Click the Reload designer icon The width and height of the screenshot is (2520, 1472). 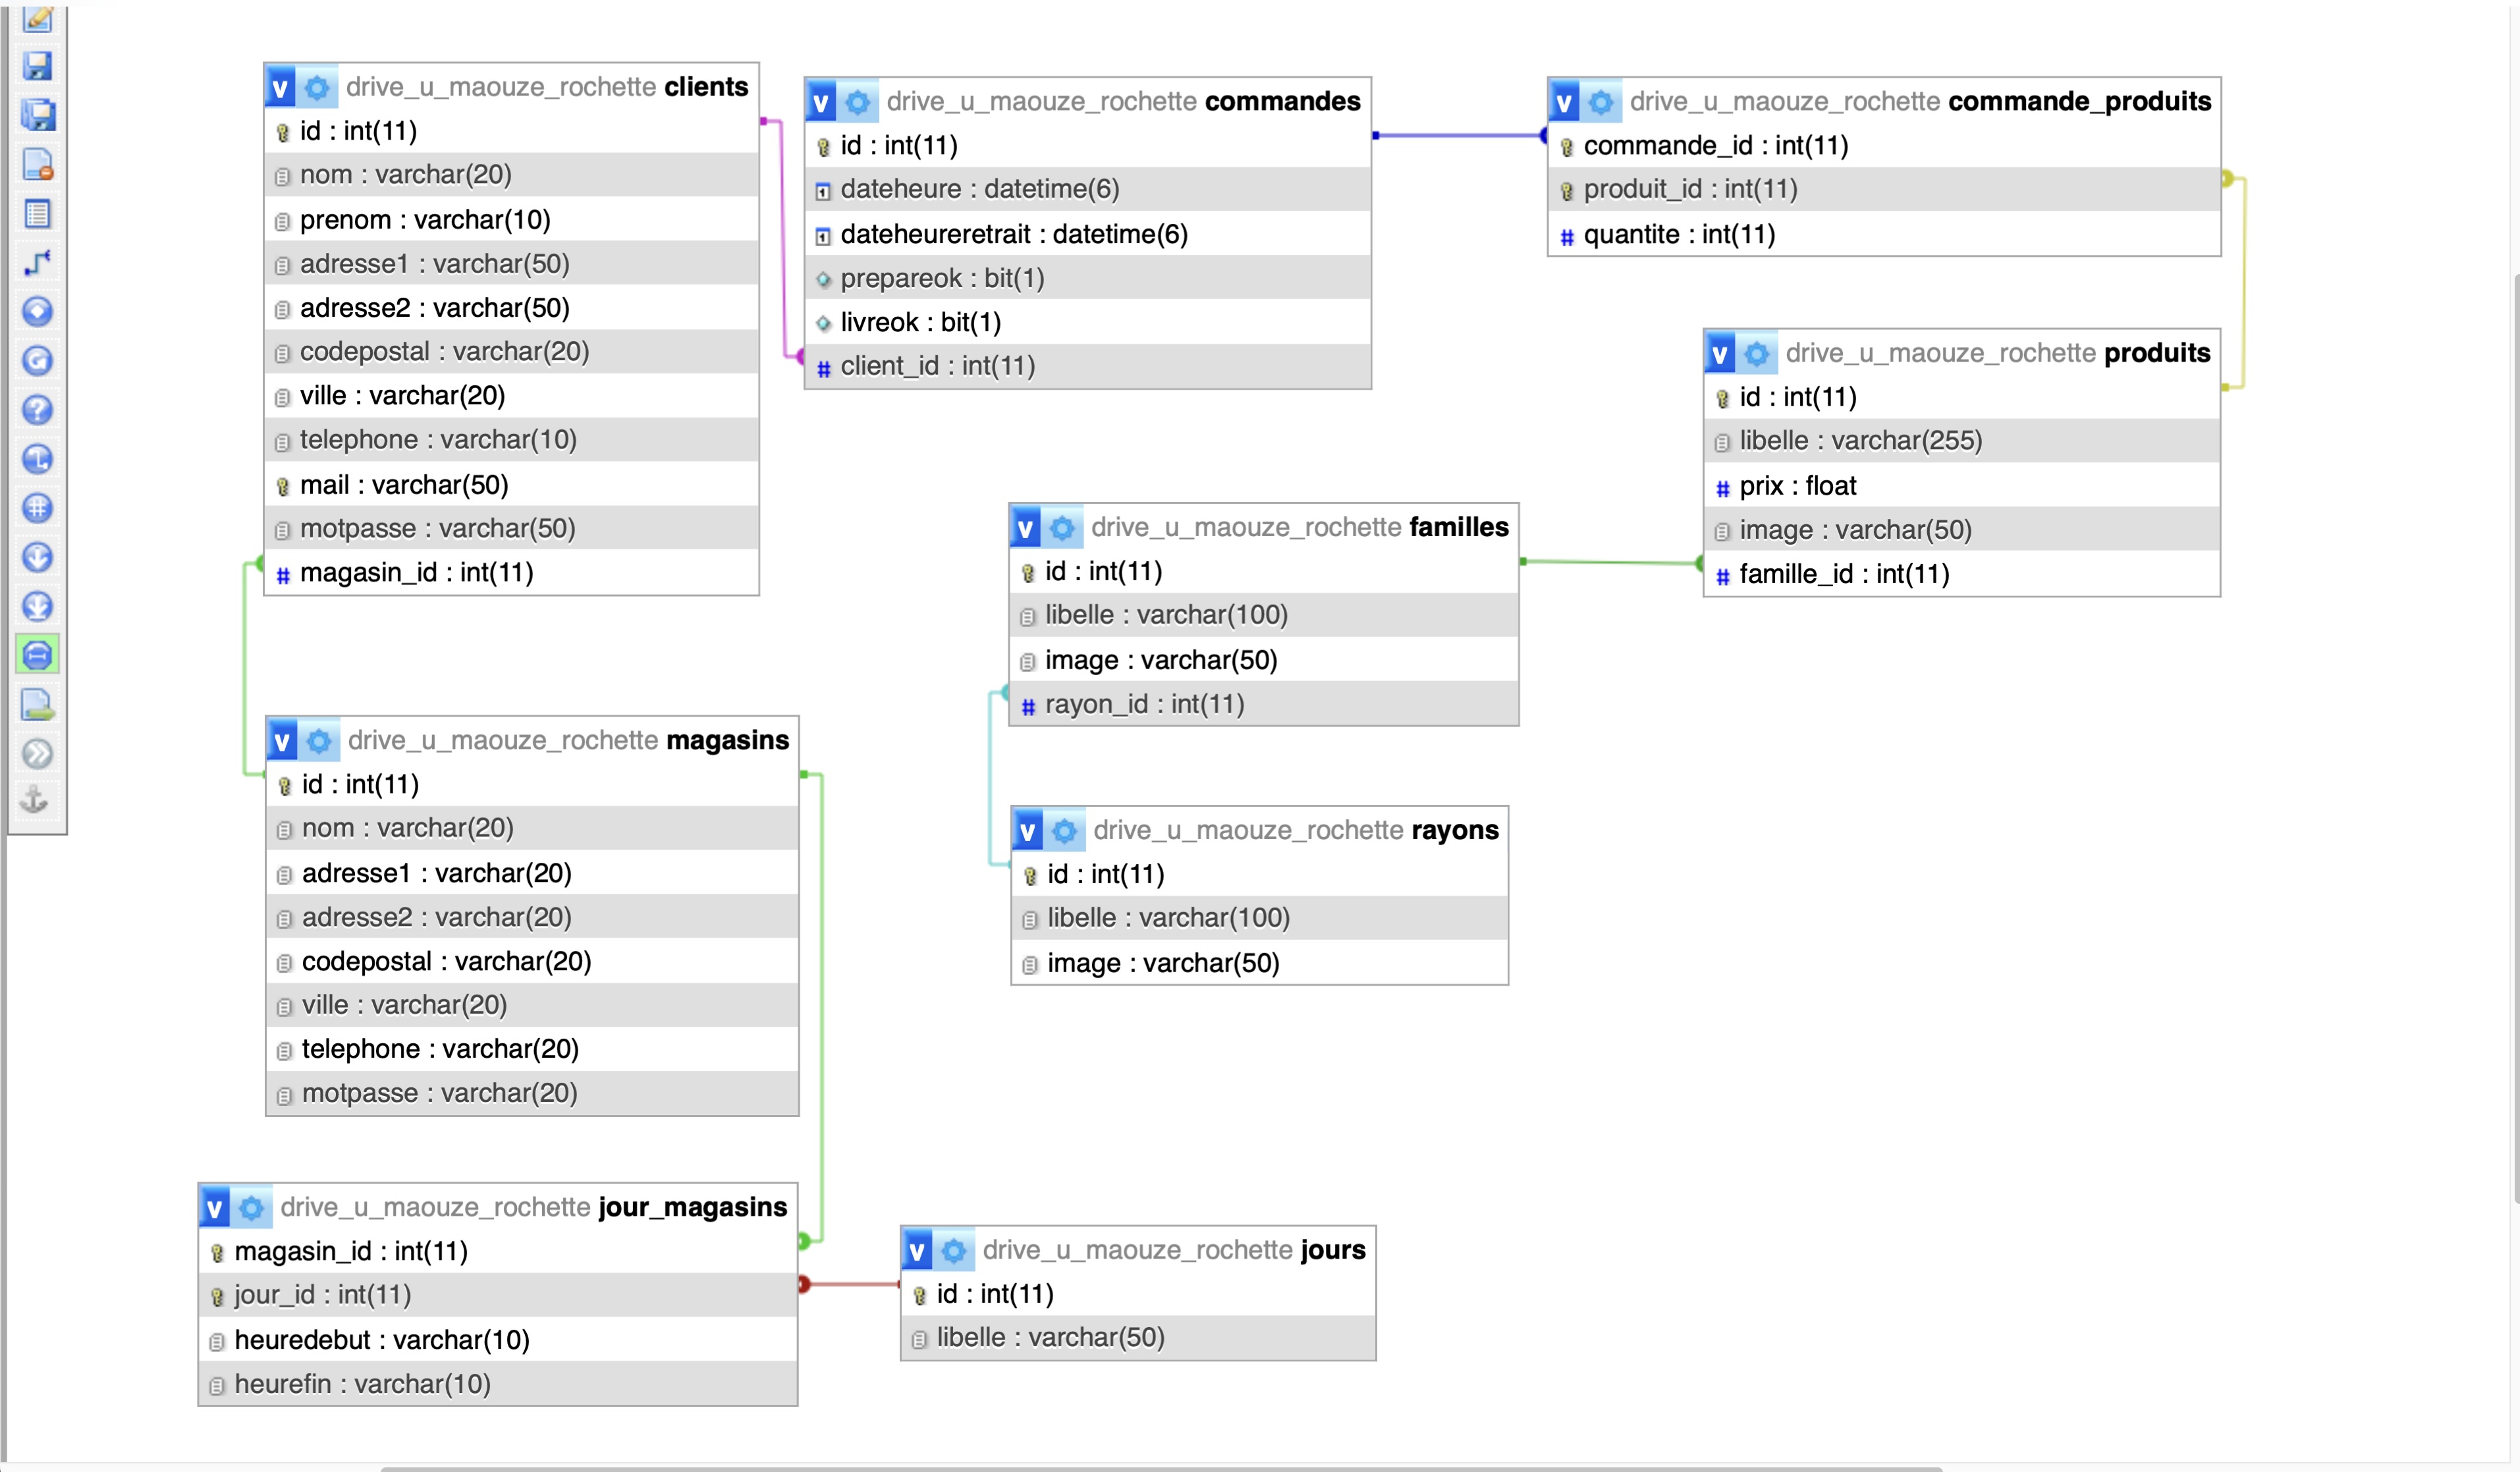click(38, 360)
